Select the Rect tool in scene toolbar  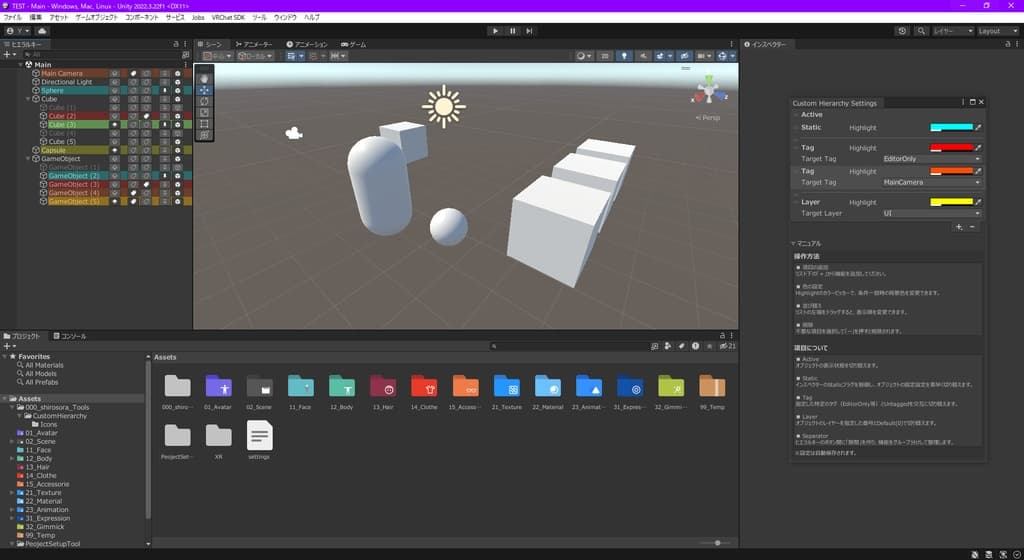point(204,123)
